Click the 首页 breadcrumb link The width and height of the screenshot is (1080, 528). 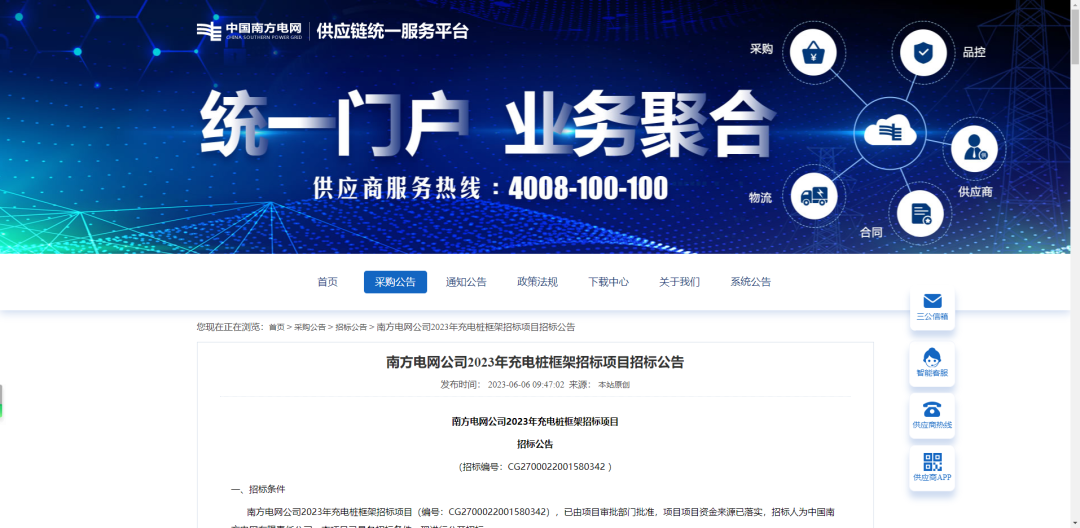click(276, 327)
